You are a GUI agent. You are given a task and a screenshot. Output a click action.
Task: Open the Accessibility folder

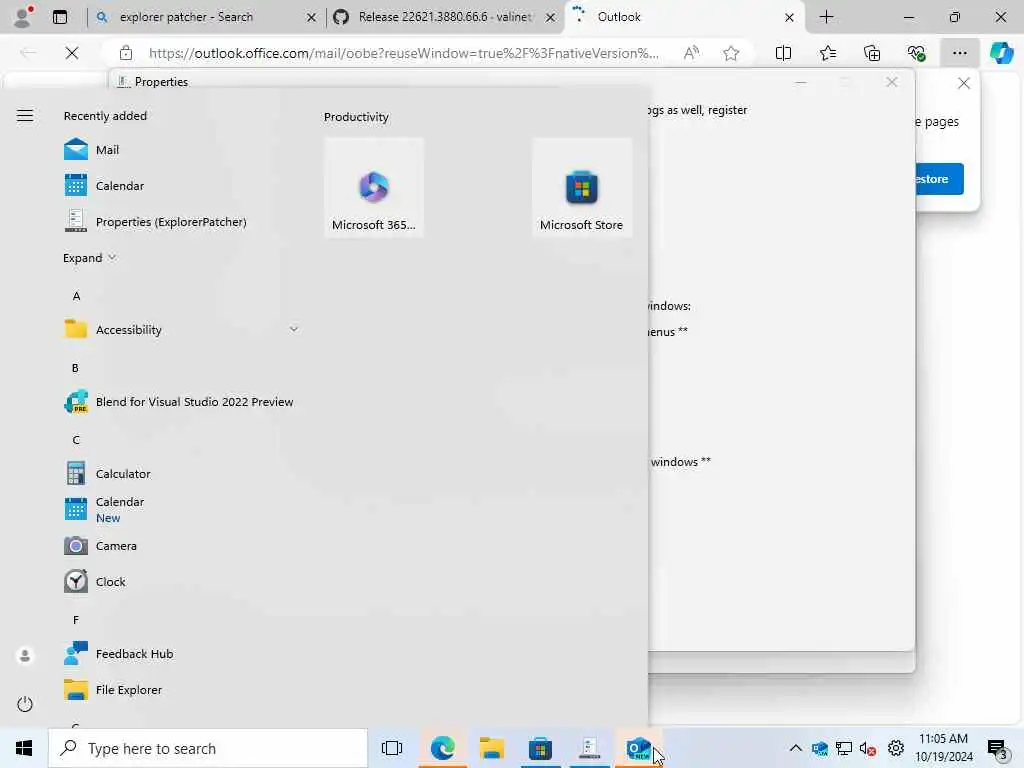pyautogui.click(x=129, y=330)
